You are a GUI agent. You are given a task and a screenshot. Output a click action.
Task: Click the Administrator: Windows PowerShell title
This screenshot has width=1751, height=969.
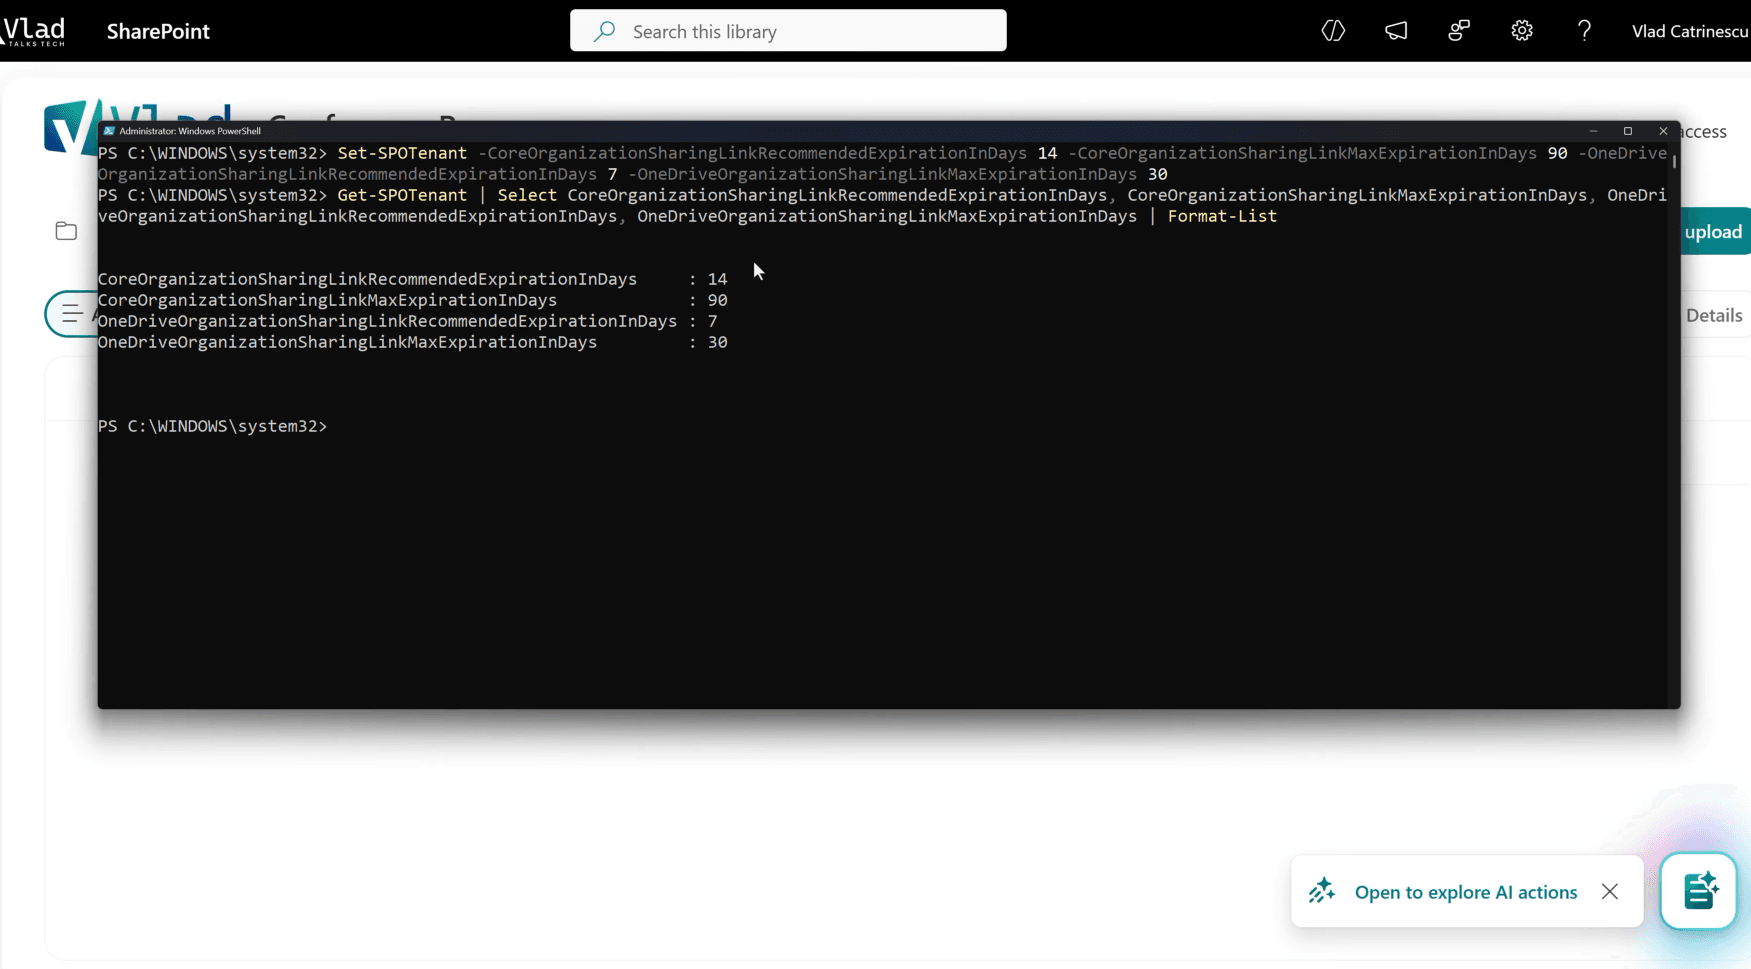(190, 131)
